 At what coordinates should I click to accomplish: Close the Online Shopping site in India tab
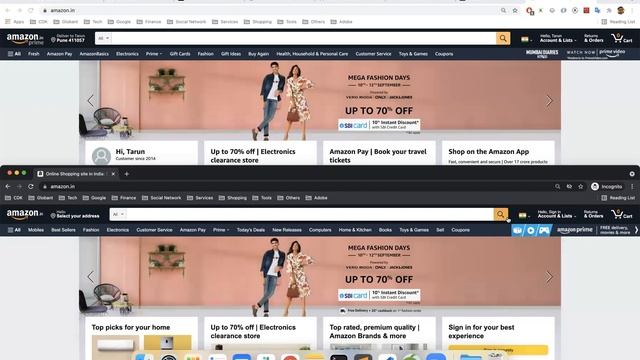(113, 174)
